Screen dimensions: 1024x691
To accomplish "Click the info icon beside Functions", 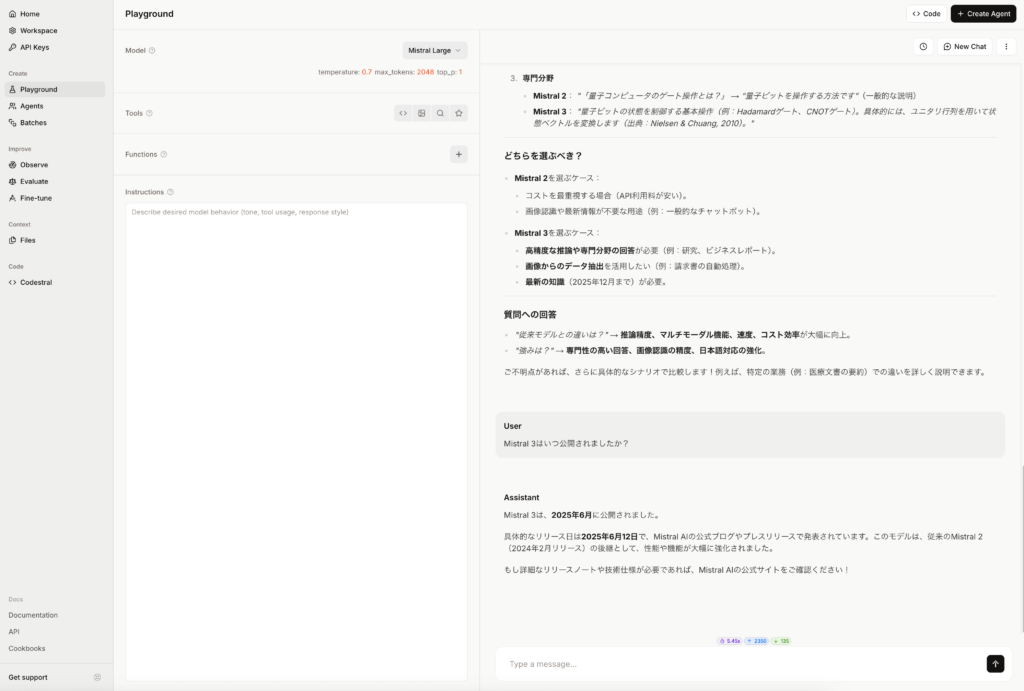I will pyautogui.click(x=164, y=154).
